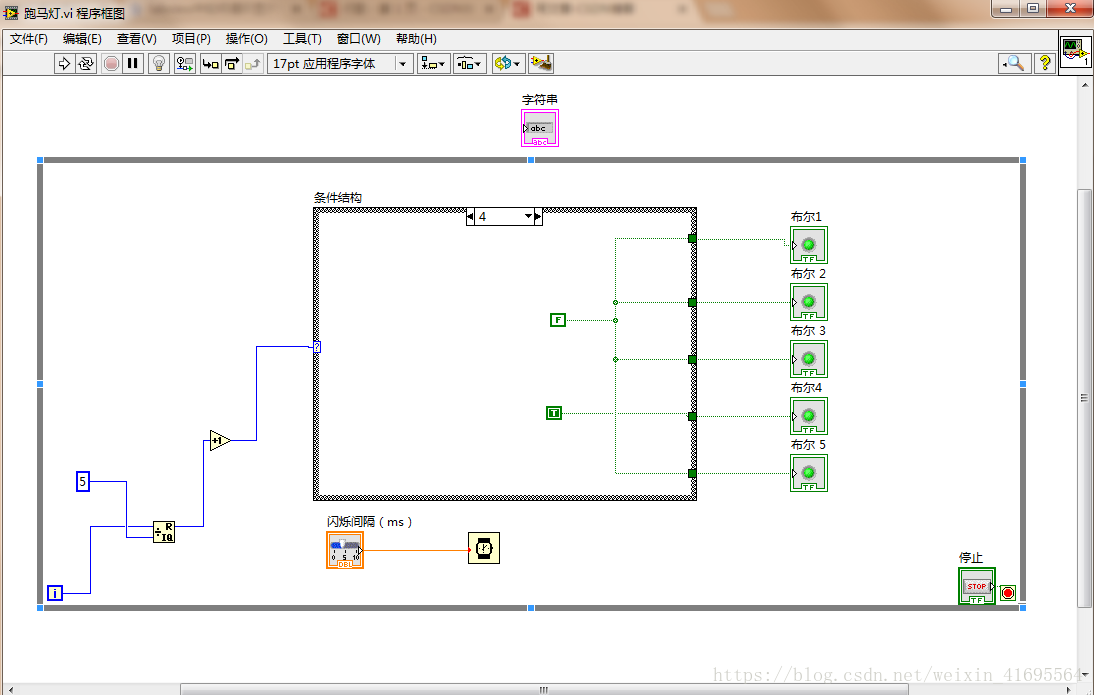Click the False boolean constant
1094x695 pixels.
[x=558, y=320]
